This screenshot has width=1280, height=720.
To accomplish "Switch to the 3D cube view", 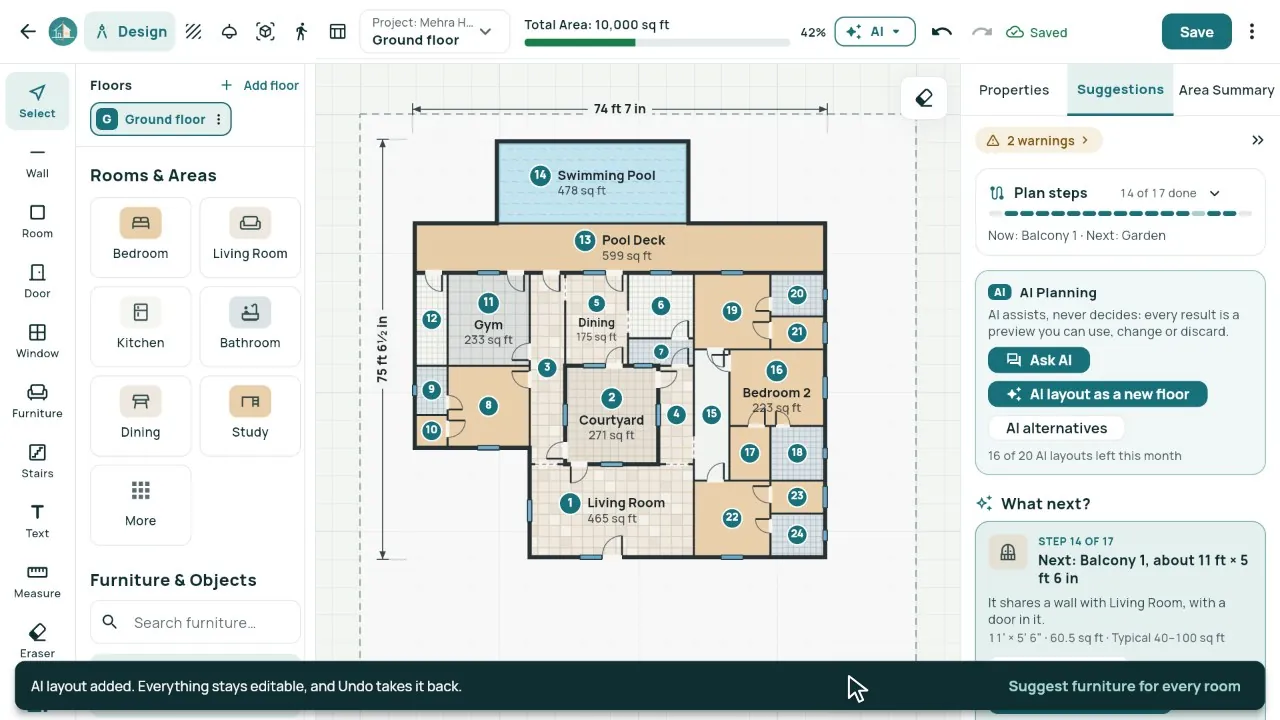I will tap(265, 32).
